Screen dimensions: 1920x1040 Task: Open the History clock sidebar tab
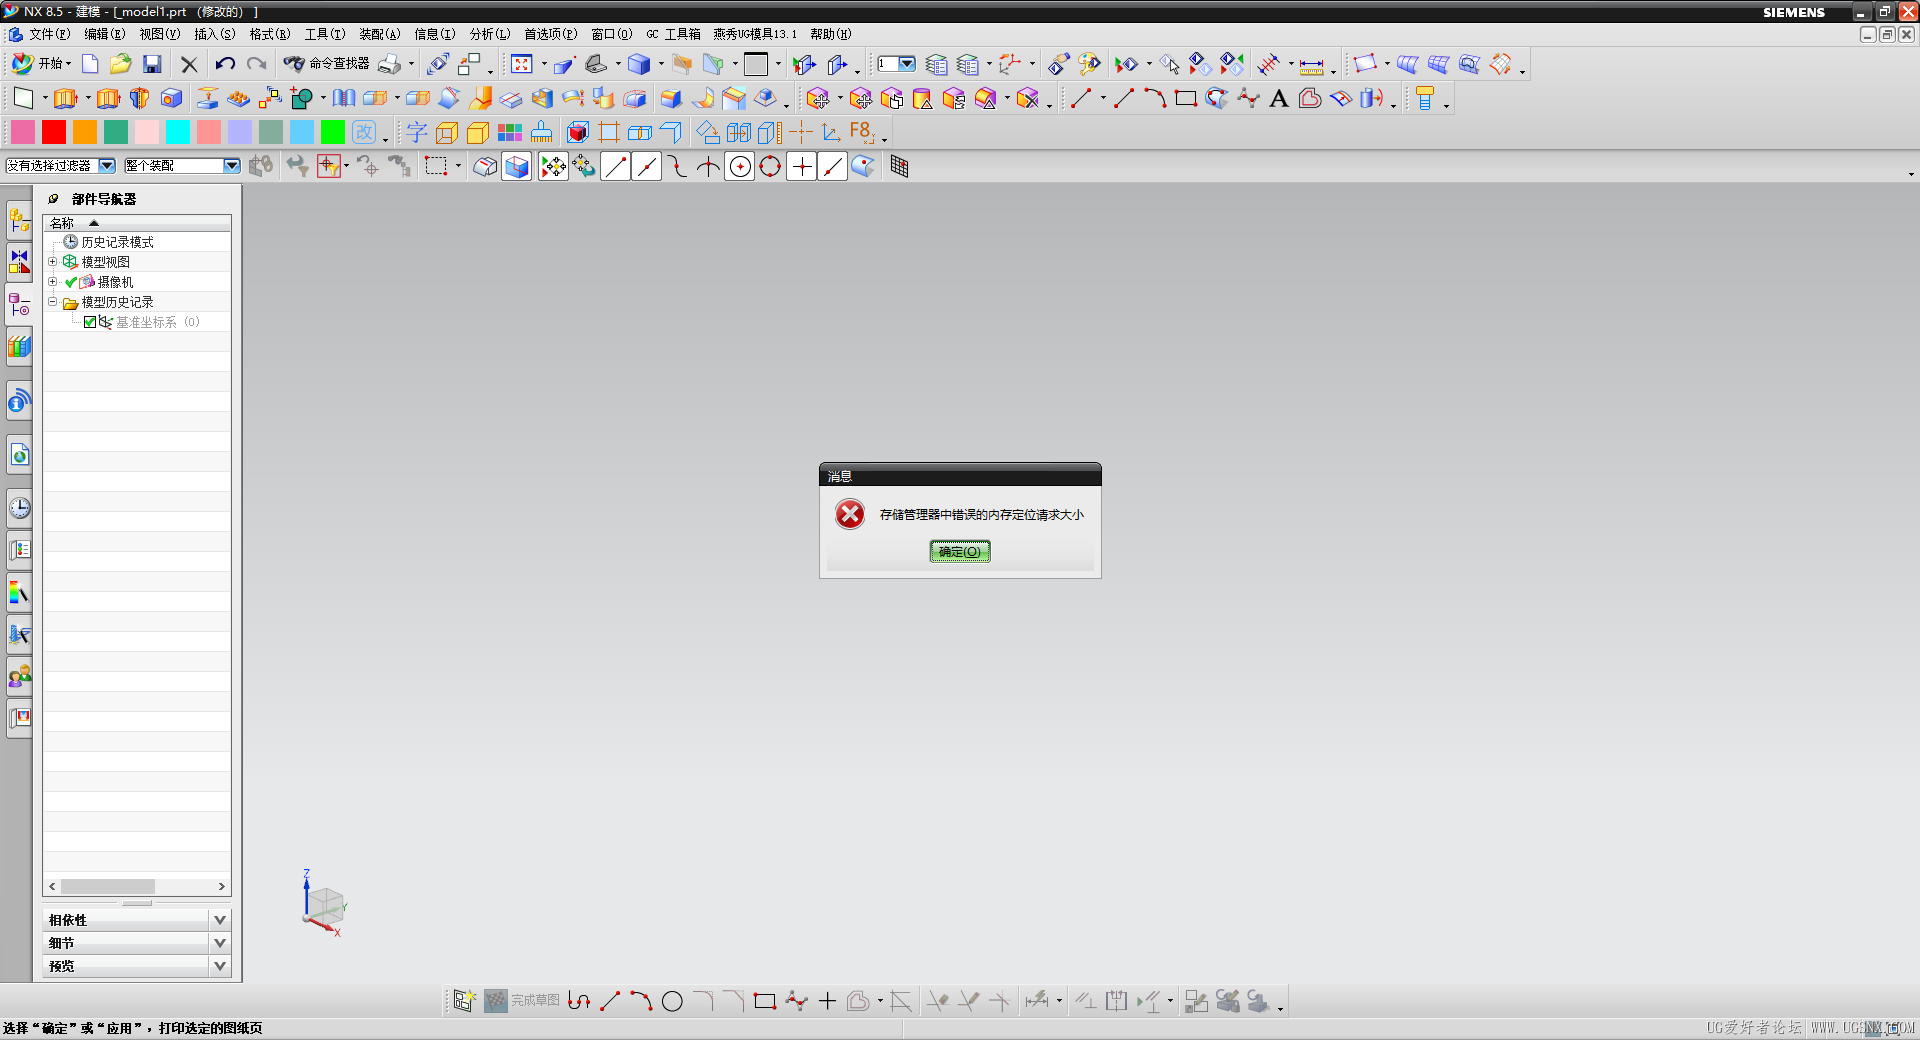(x=19, y=508)
